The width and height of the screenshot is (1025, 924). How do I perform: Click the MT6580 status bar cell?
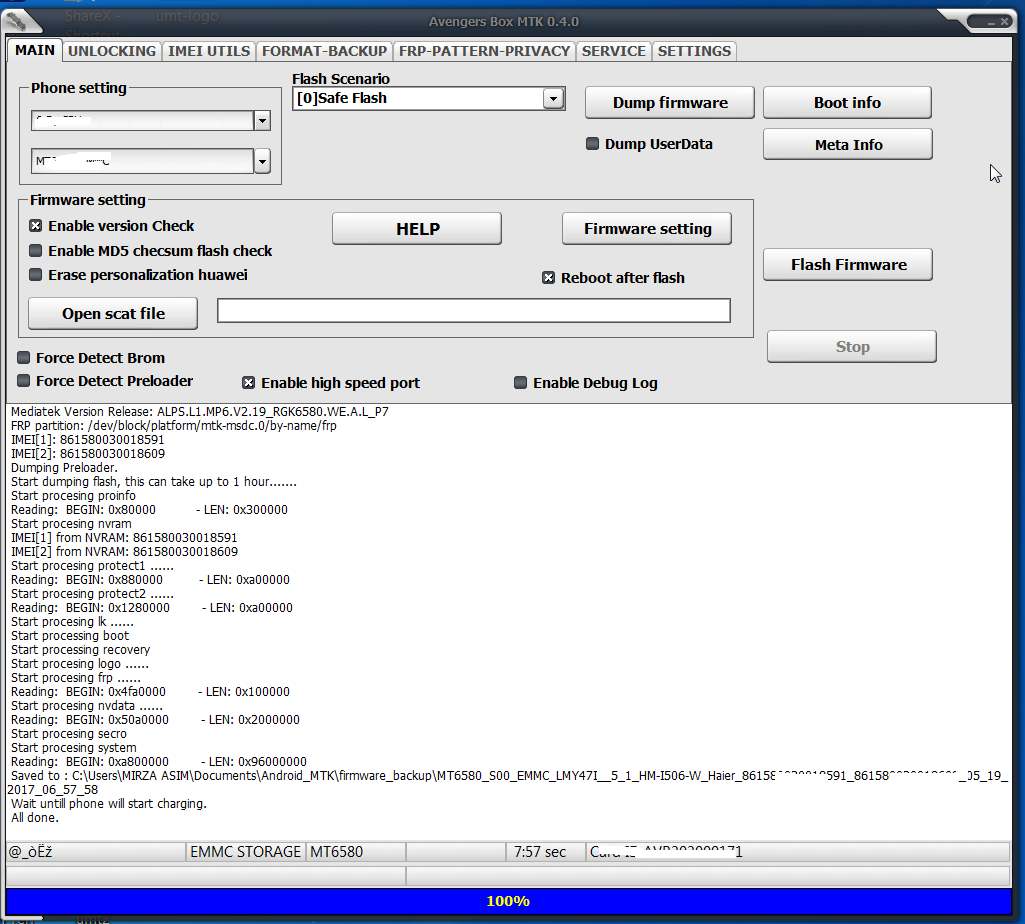pyautogui.click(x=356, y=851)
